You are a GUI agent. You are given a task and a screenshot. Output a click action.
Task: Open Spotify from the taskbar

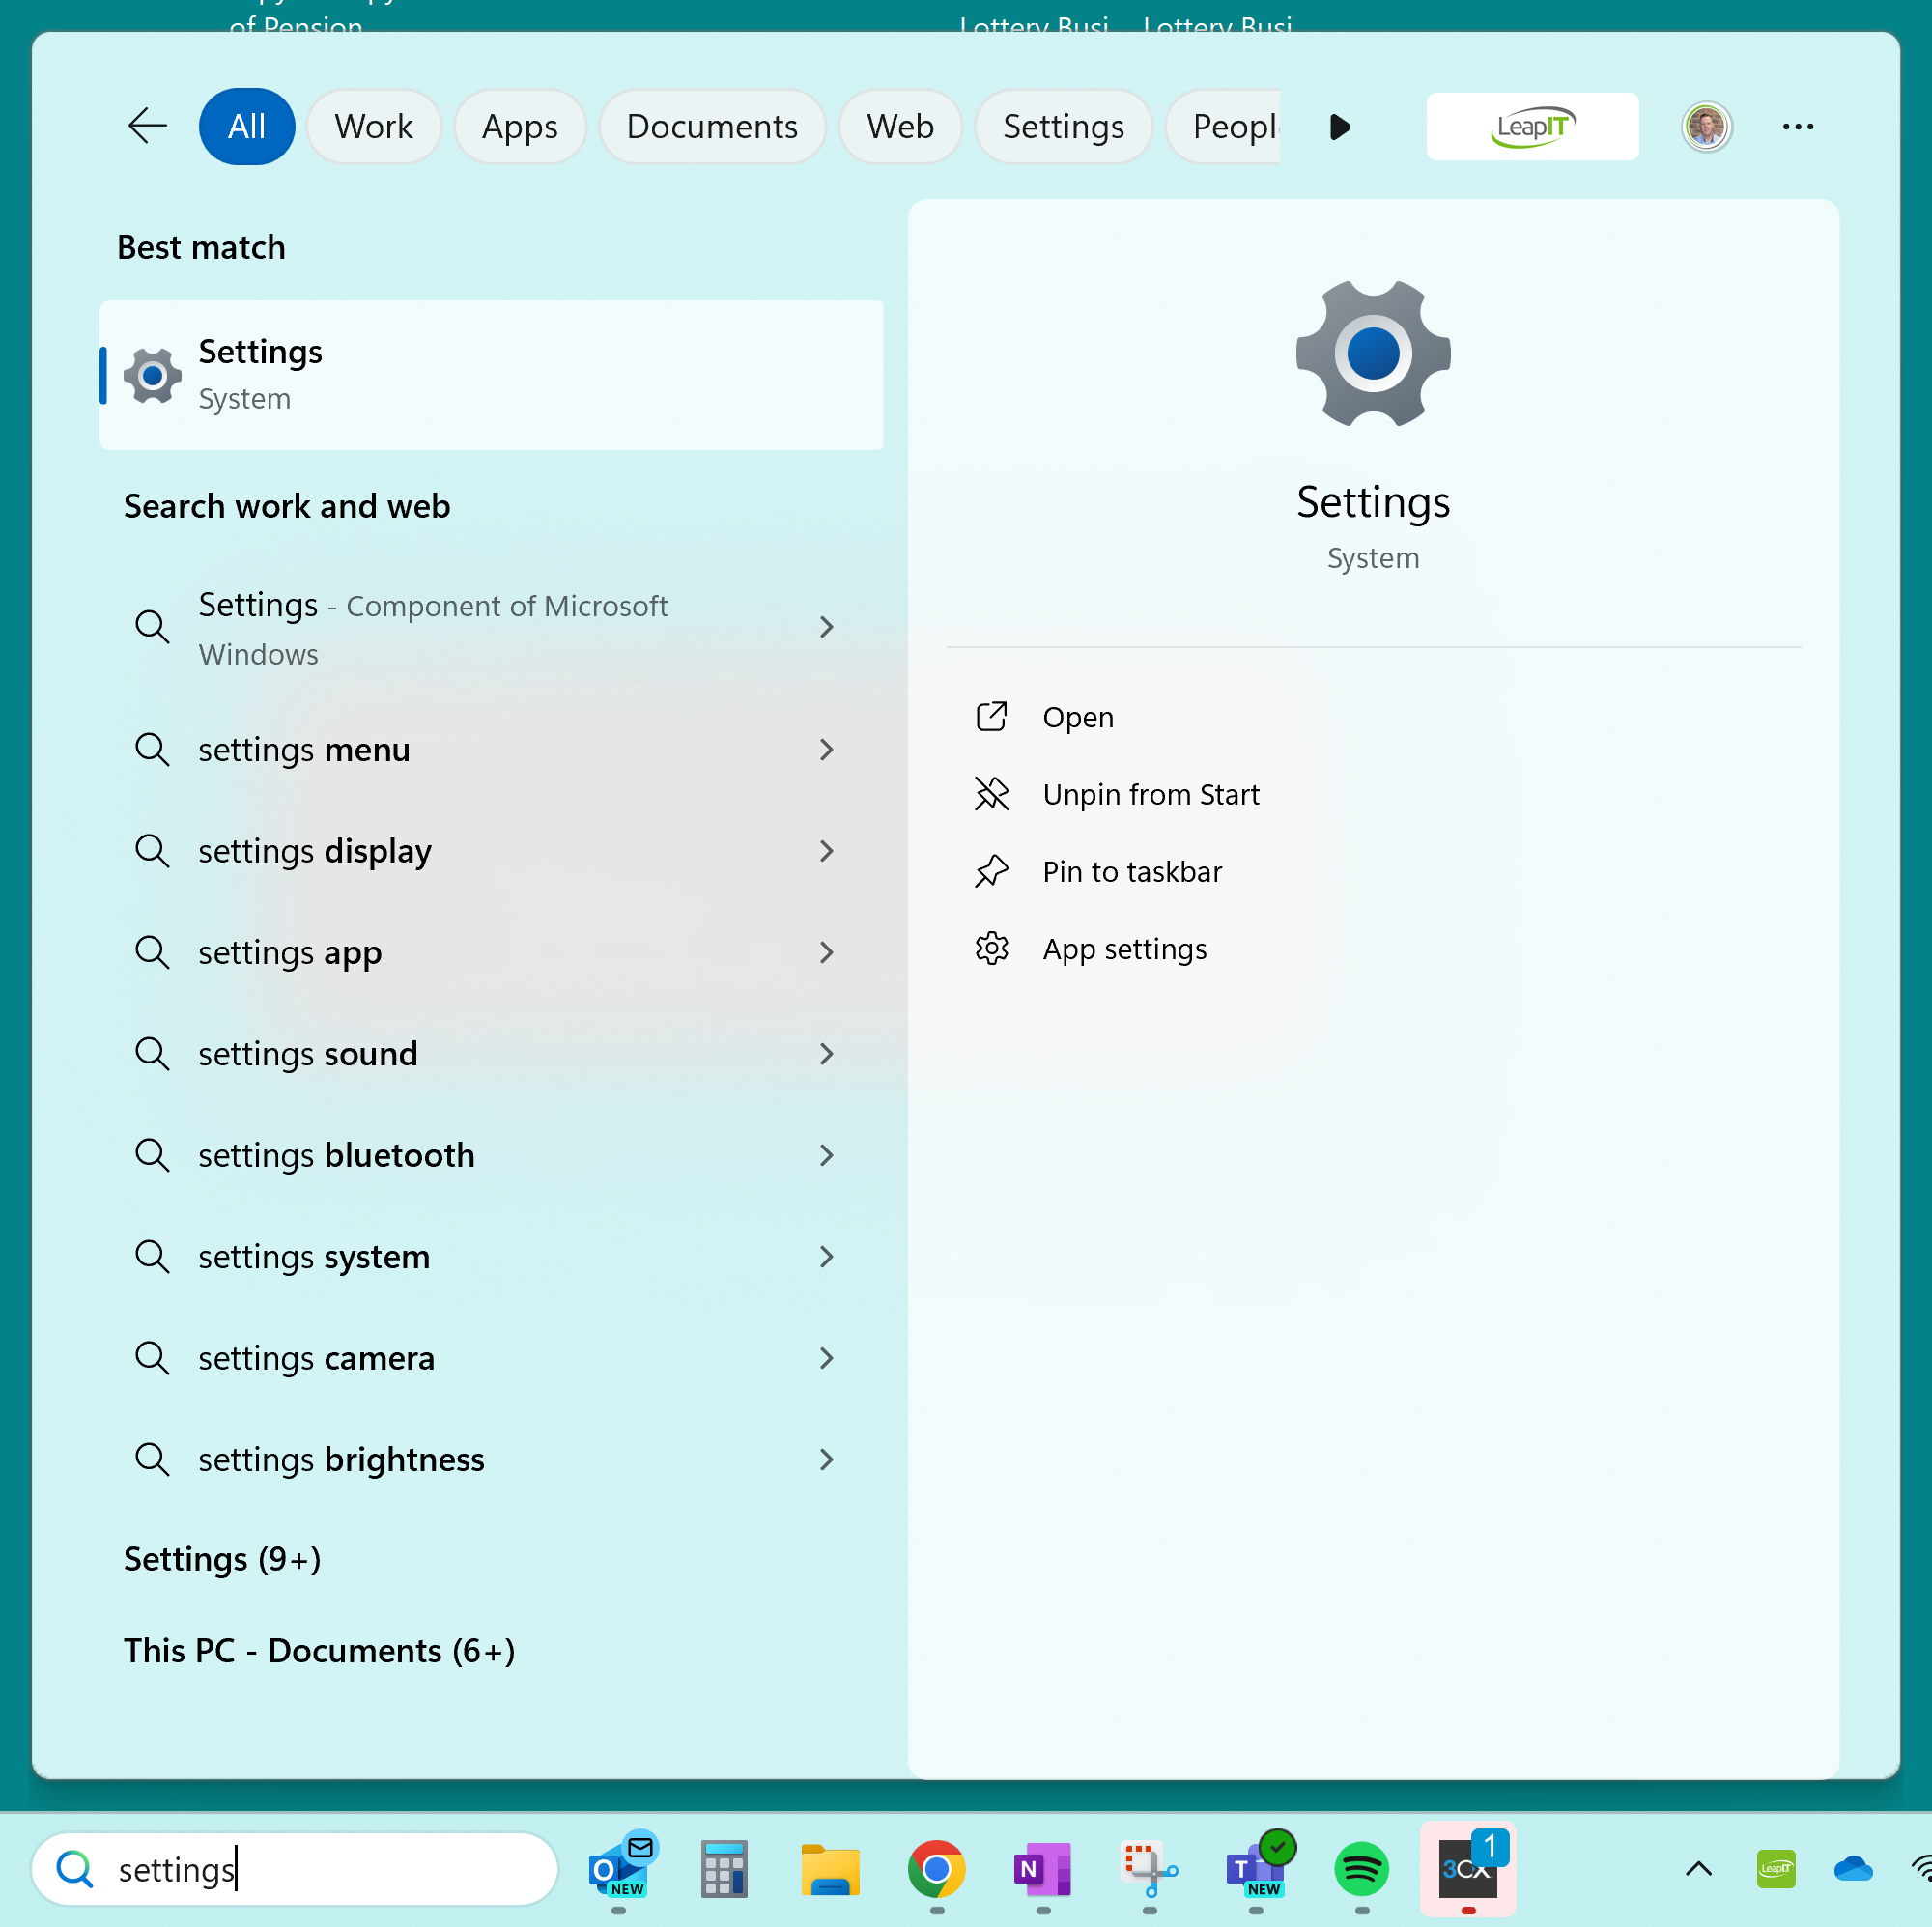point(1361,1869)
